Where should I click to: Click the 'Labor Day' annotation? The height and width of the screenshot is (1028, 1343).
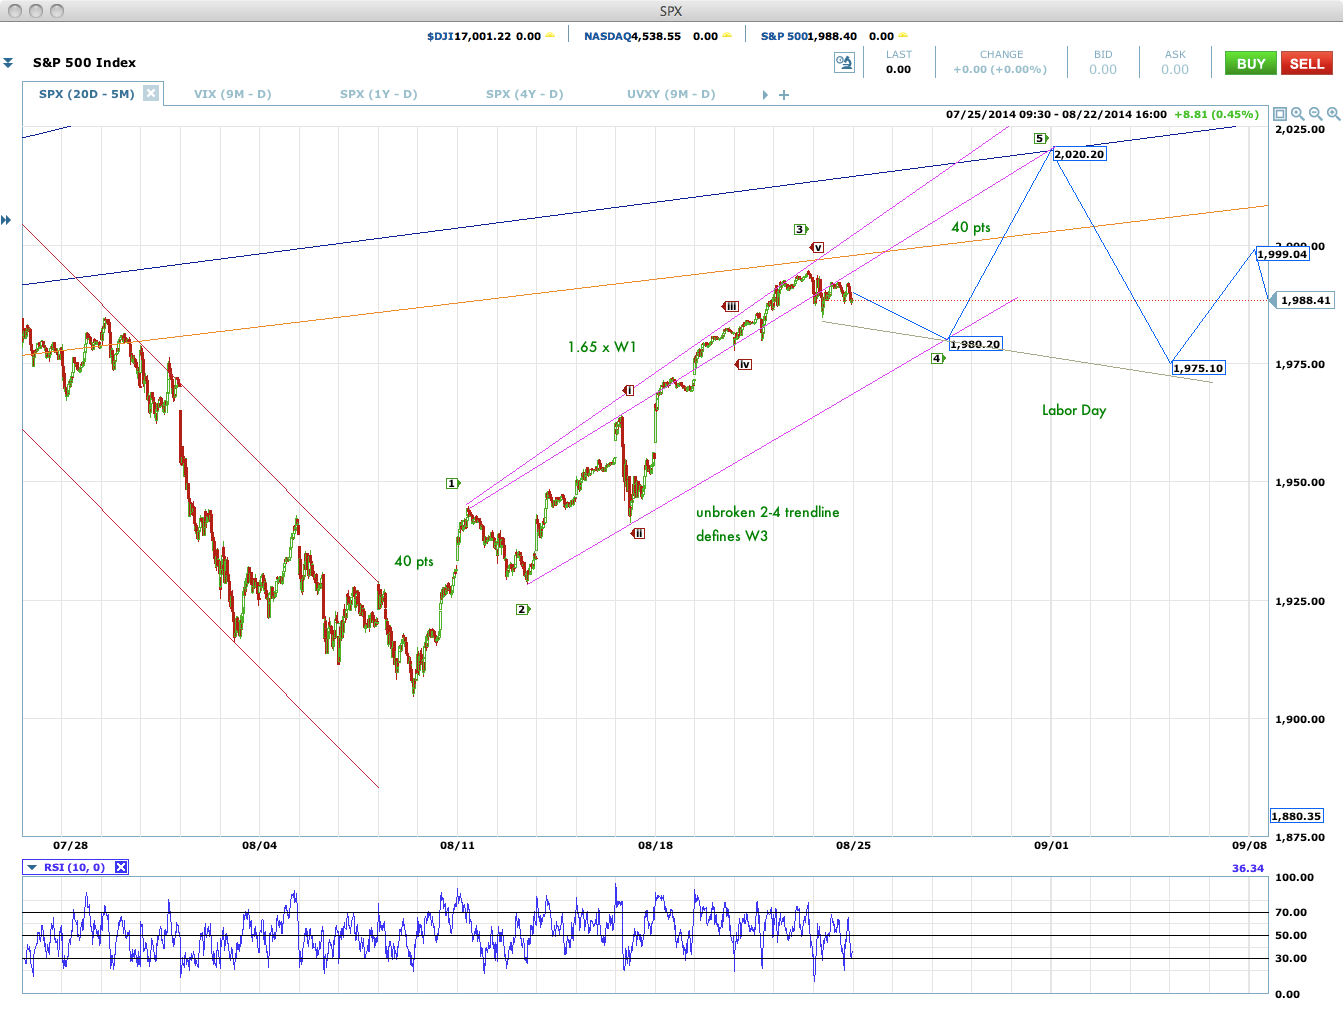[x=1074, y=410]
